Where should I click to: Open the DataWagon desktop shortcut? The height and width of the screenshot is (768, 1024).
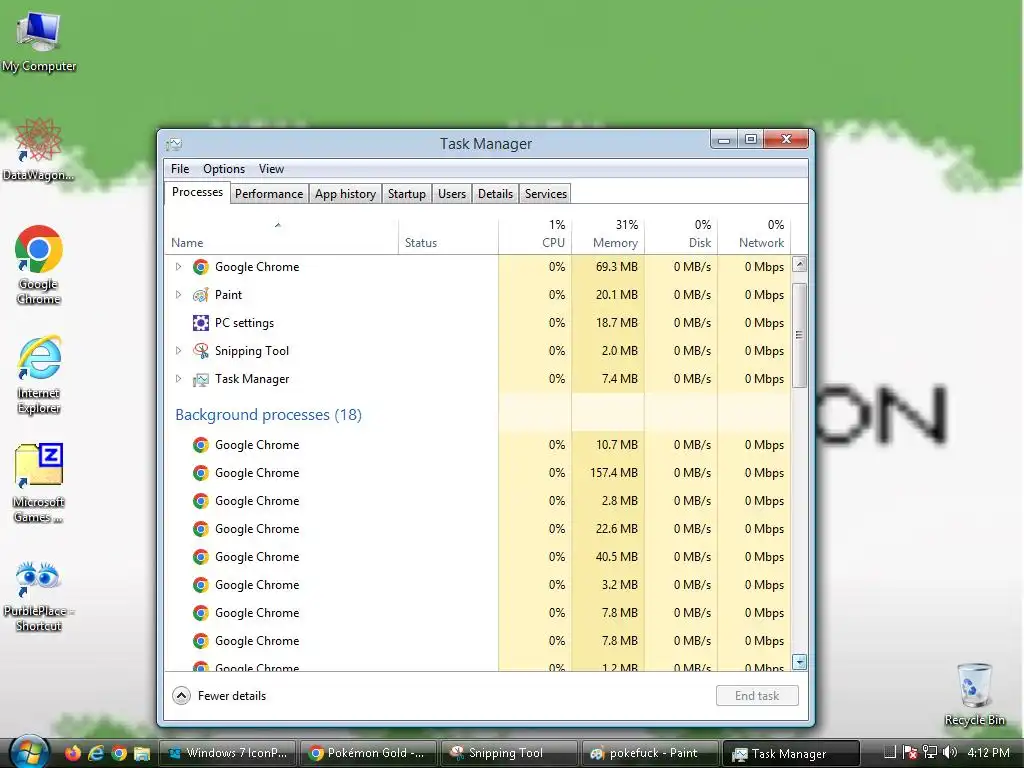coord(38,149)
